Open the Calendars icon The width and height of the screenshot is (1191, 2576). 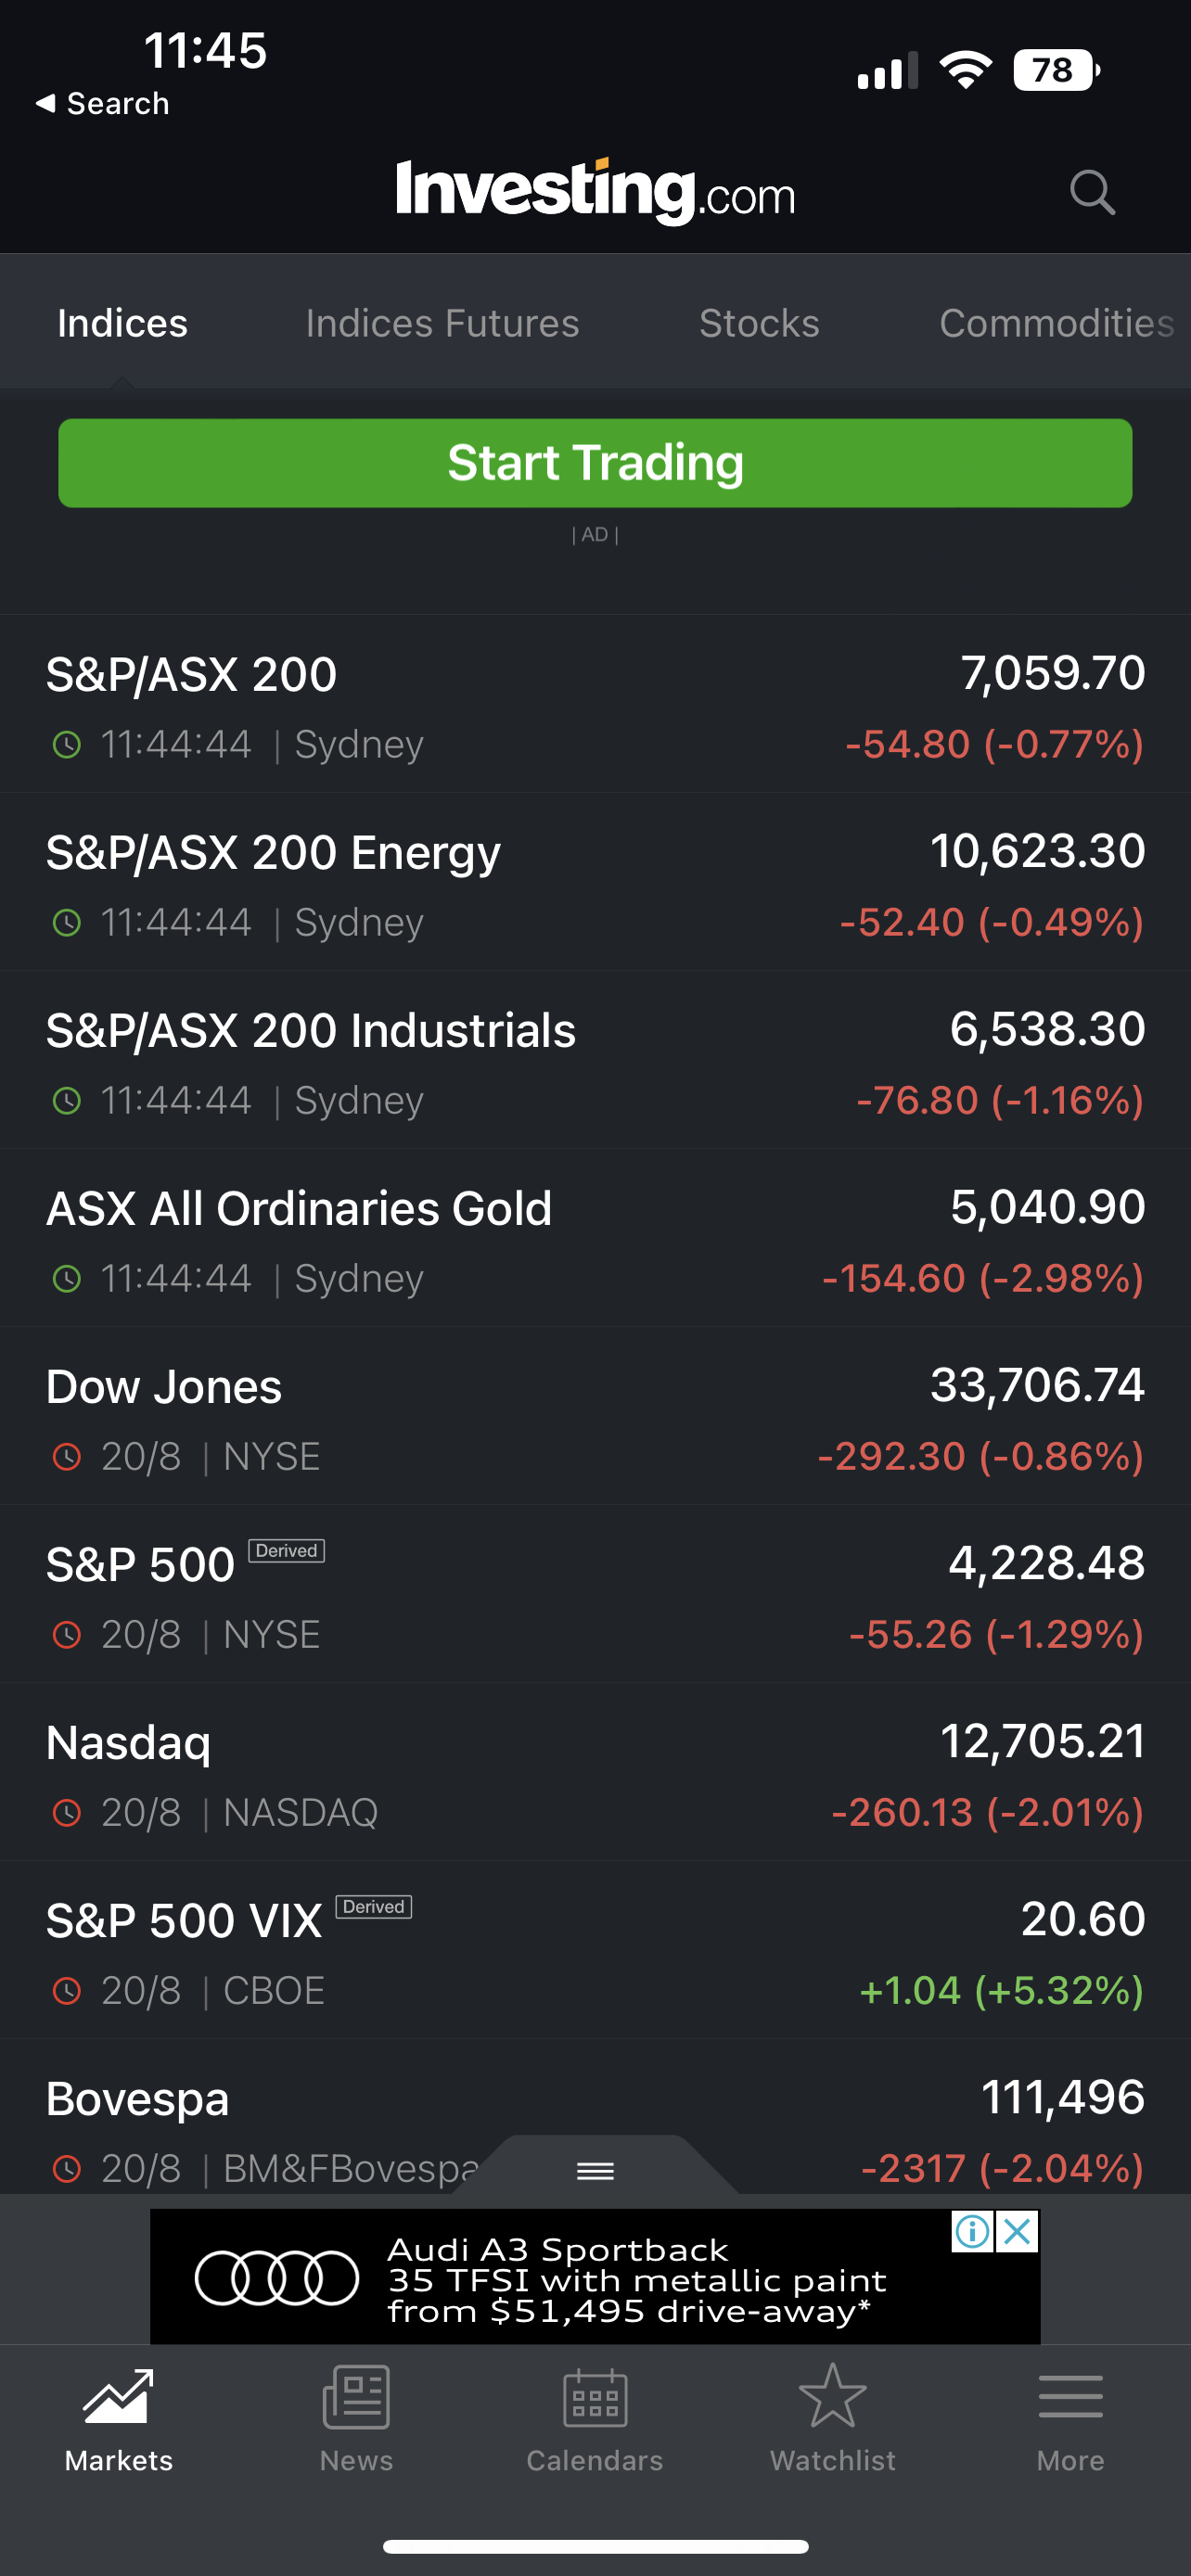[595, 2397]
